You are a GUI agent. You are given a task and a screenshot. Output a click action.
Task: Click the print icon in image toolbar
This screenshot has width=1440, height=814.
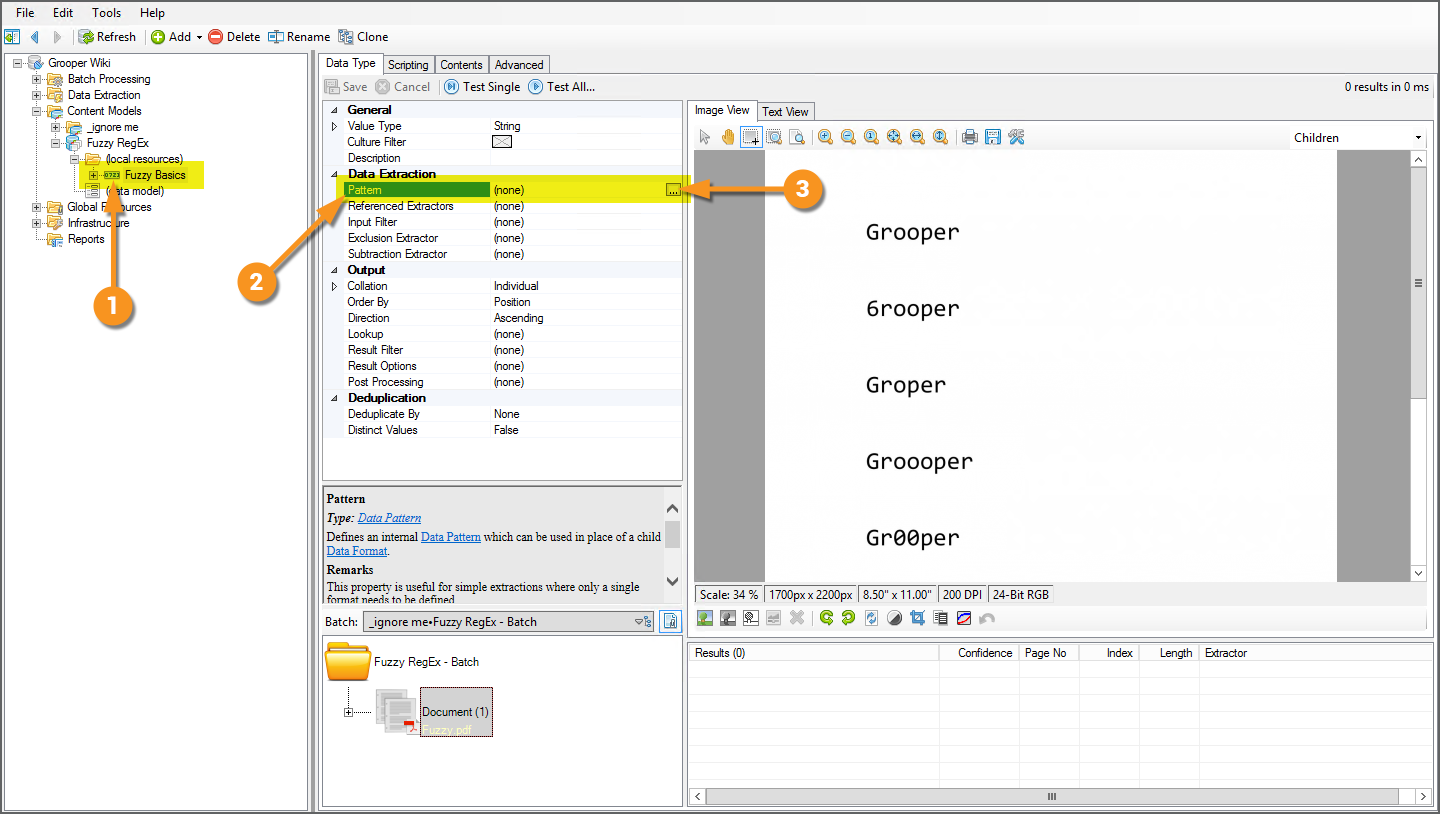click(970, 137)
